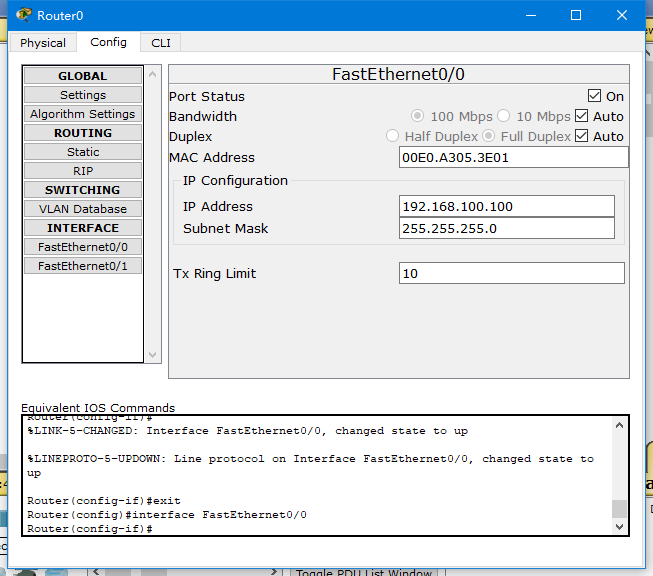This screenshot has height=576, width=653.
Task: Open VLAN Database
Action: tap(83, 209)
